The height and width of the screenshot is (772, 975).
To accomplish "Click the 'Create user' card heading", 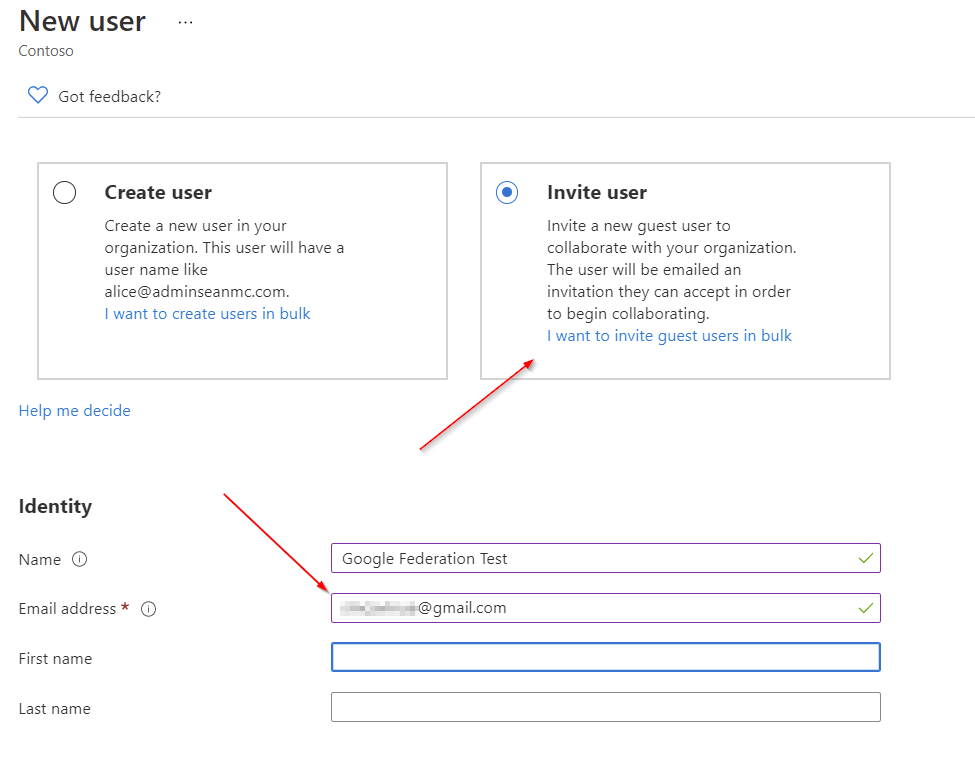I will [158, 193].
